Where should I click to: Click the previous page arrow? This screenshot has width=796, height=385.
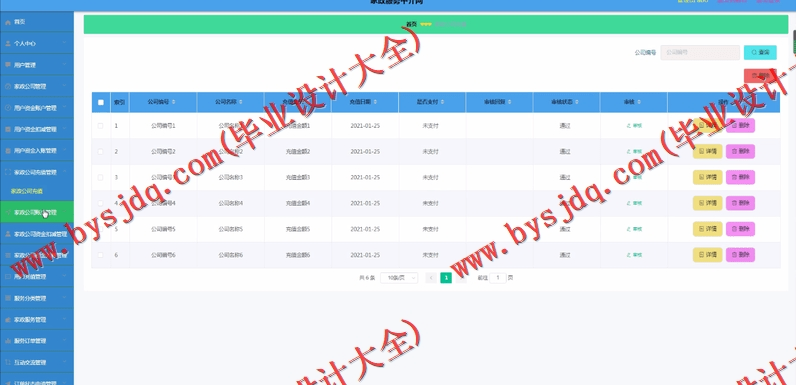[431, 278]
